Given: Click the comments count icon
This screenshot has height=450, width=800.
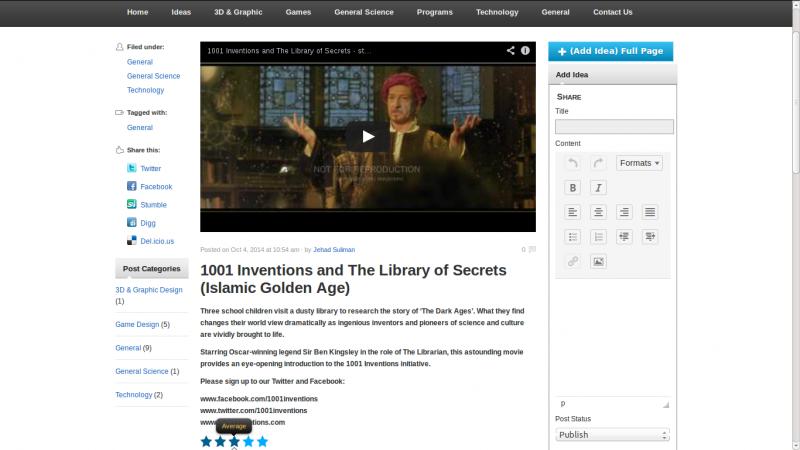Looking at the screenshot, I should point(532,249).
